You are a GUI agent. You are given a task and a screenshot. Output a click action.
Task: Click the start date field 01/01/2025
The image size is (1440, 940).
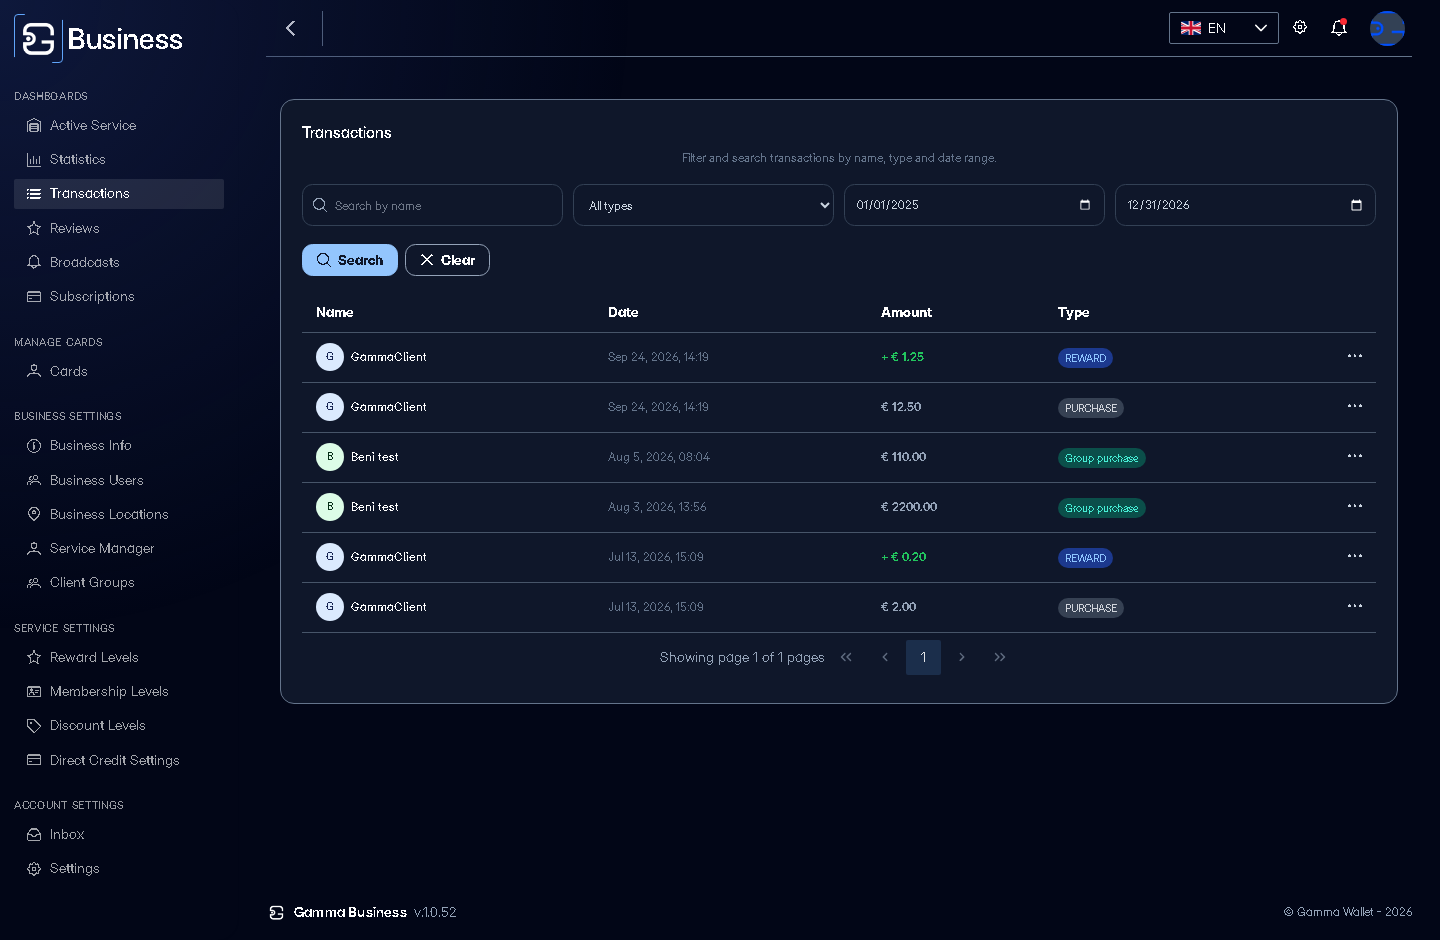tap(974, 205)
